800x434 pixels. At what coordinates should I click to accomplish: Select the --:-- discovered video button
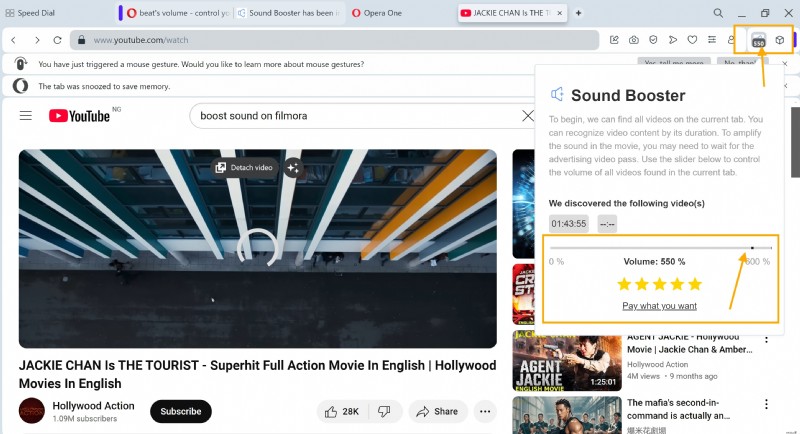(x=607, y=224)
